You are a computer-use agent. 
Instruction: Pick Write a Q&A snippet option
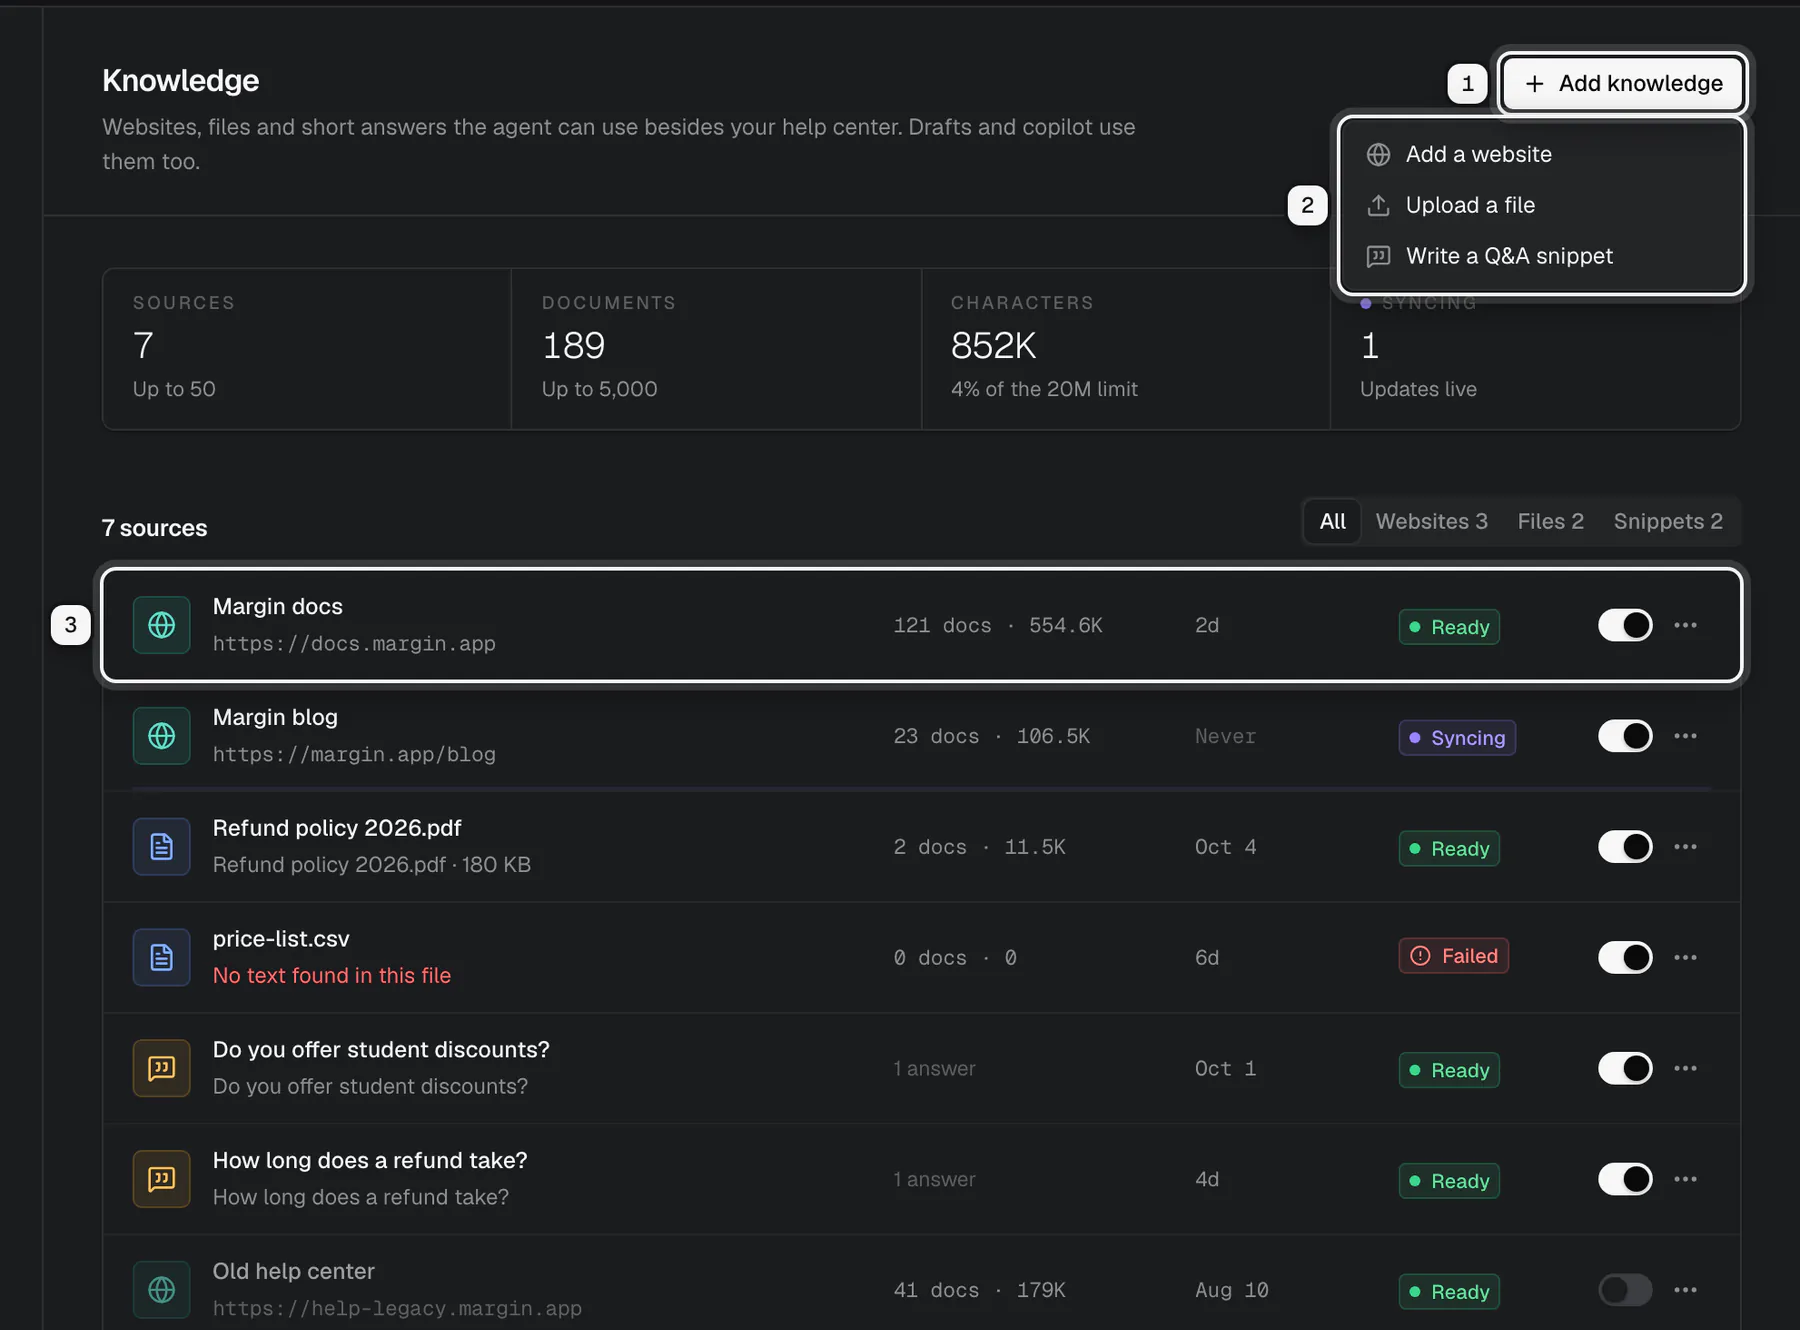(x=1541, y=256)
